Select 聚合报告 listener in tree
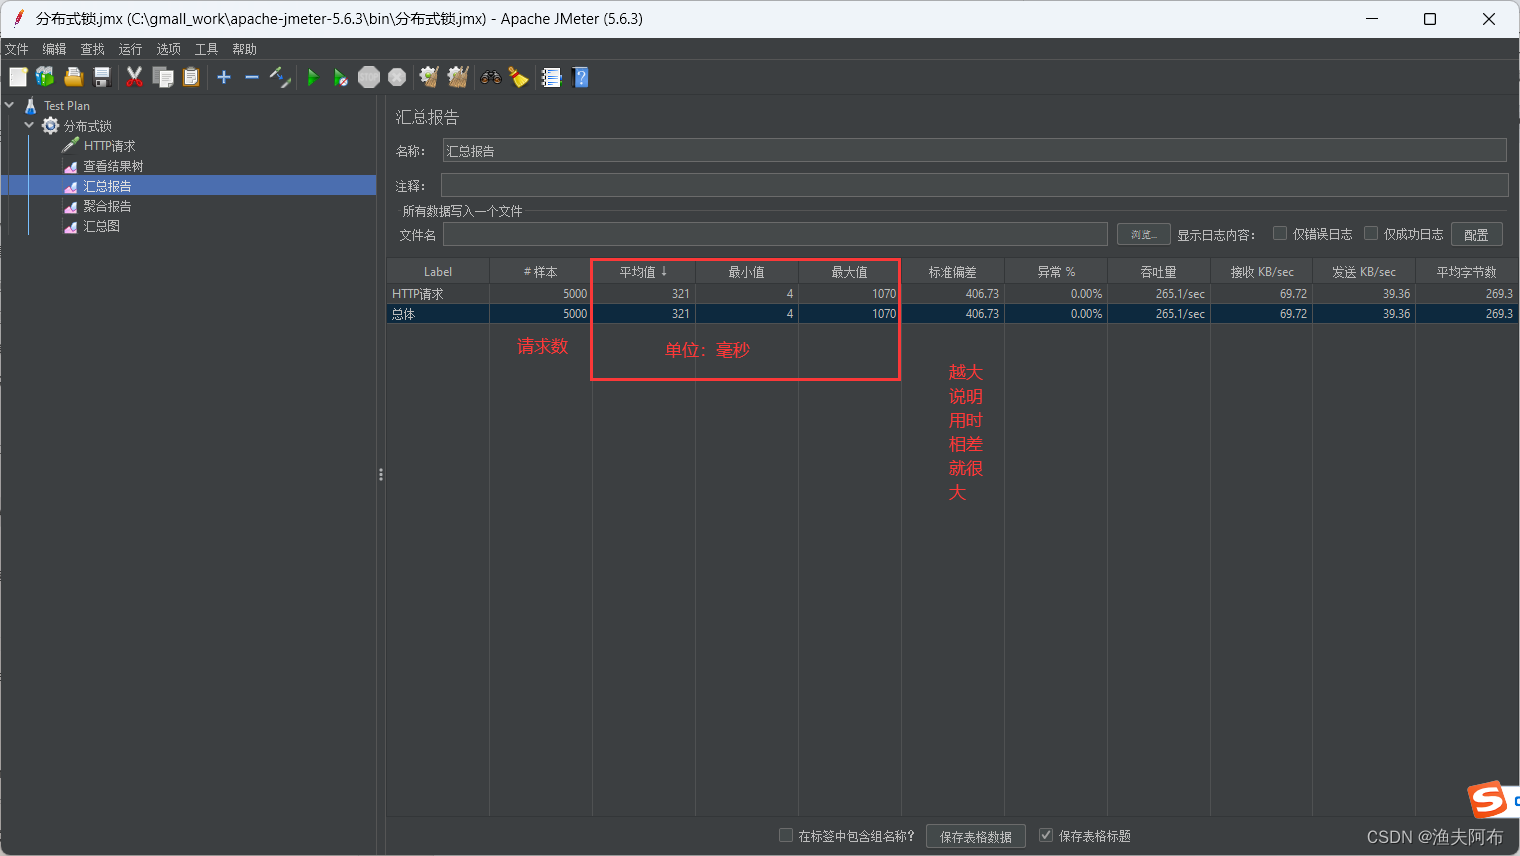This screenshot has height=856, width=1520. click(x=107, y=206)
